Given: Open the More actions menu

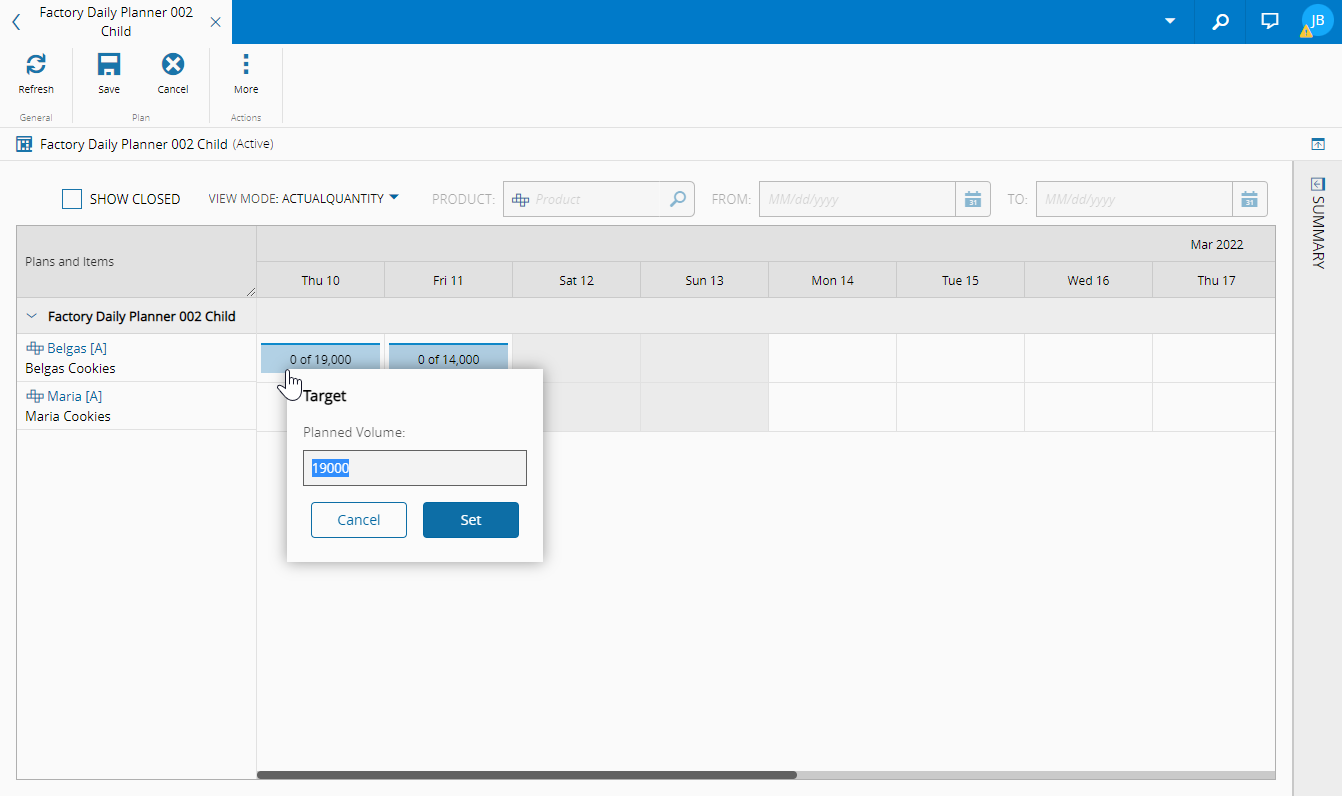Looking at the screenshot, I should tap(246, 74).
